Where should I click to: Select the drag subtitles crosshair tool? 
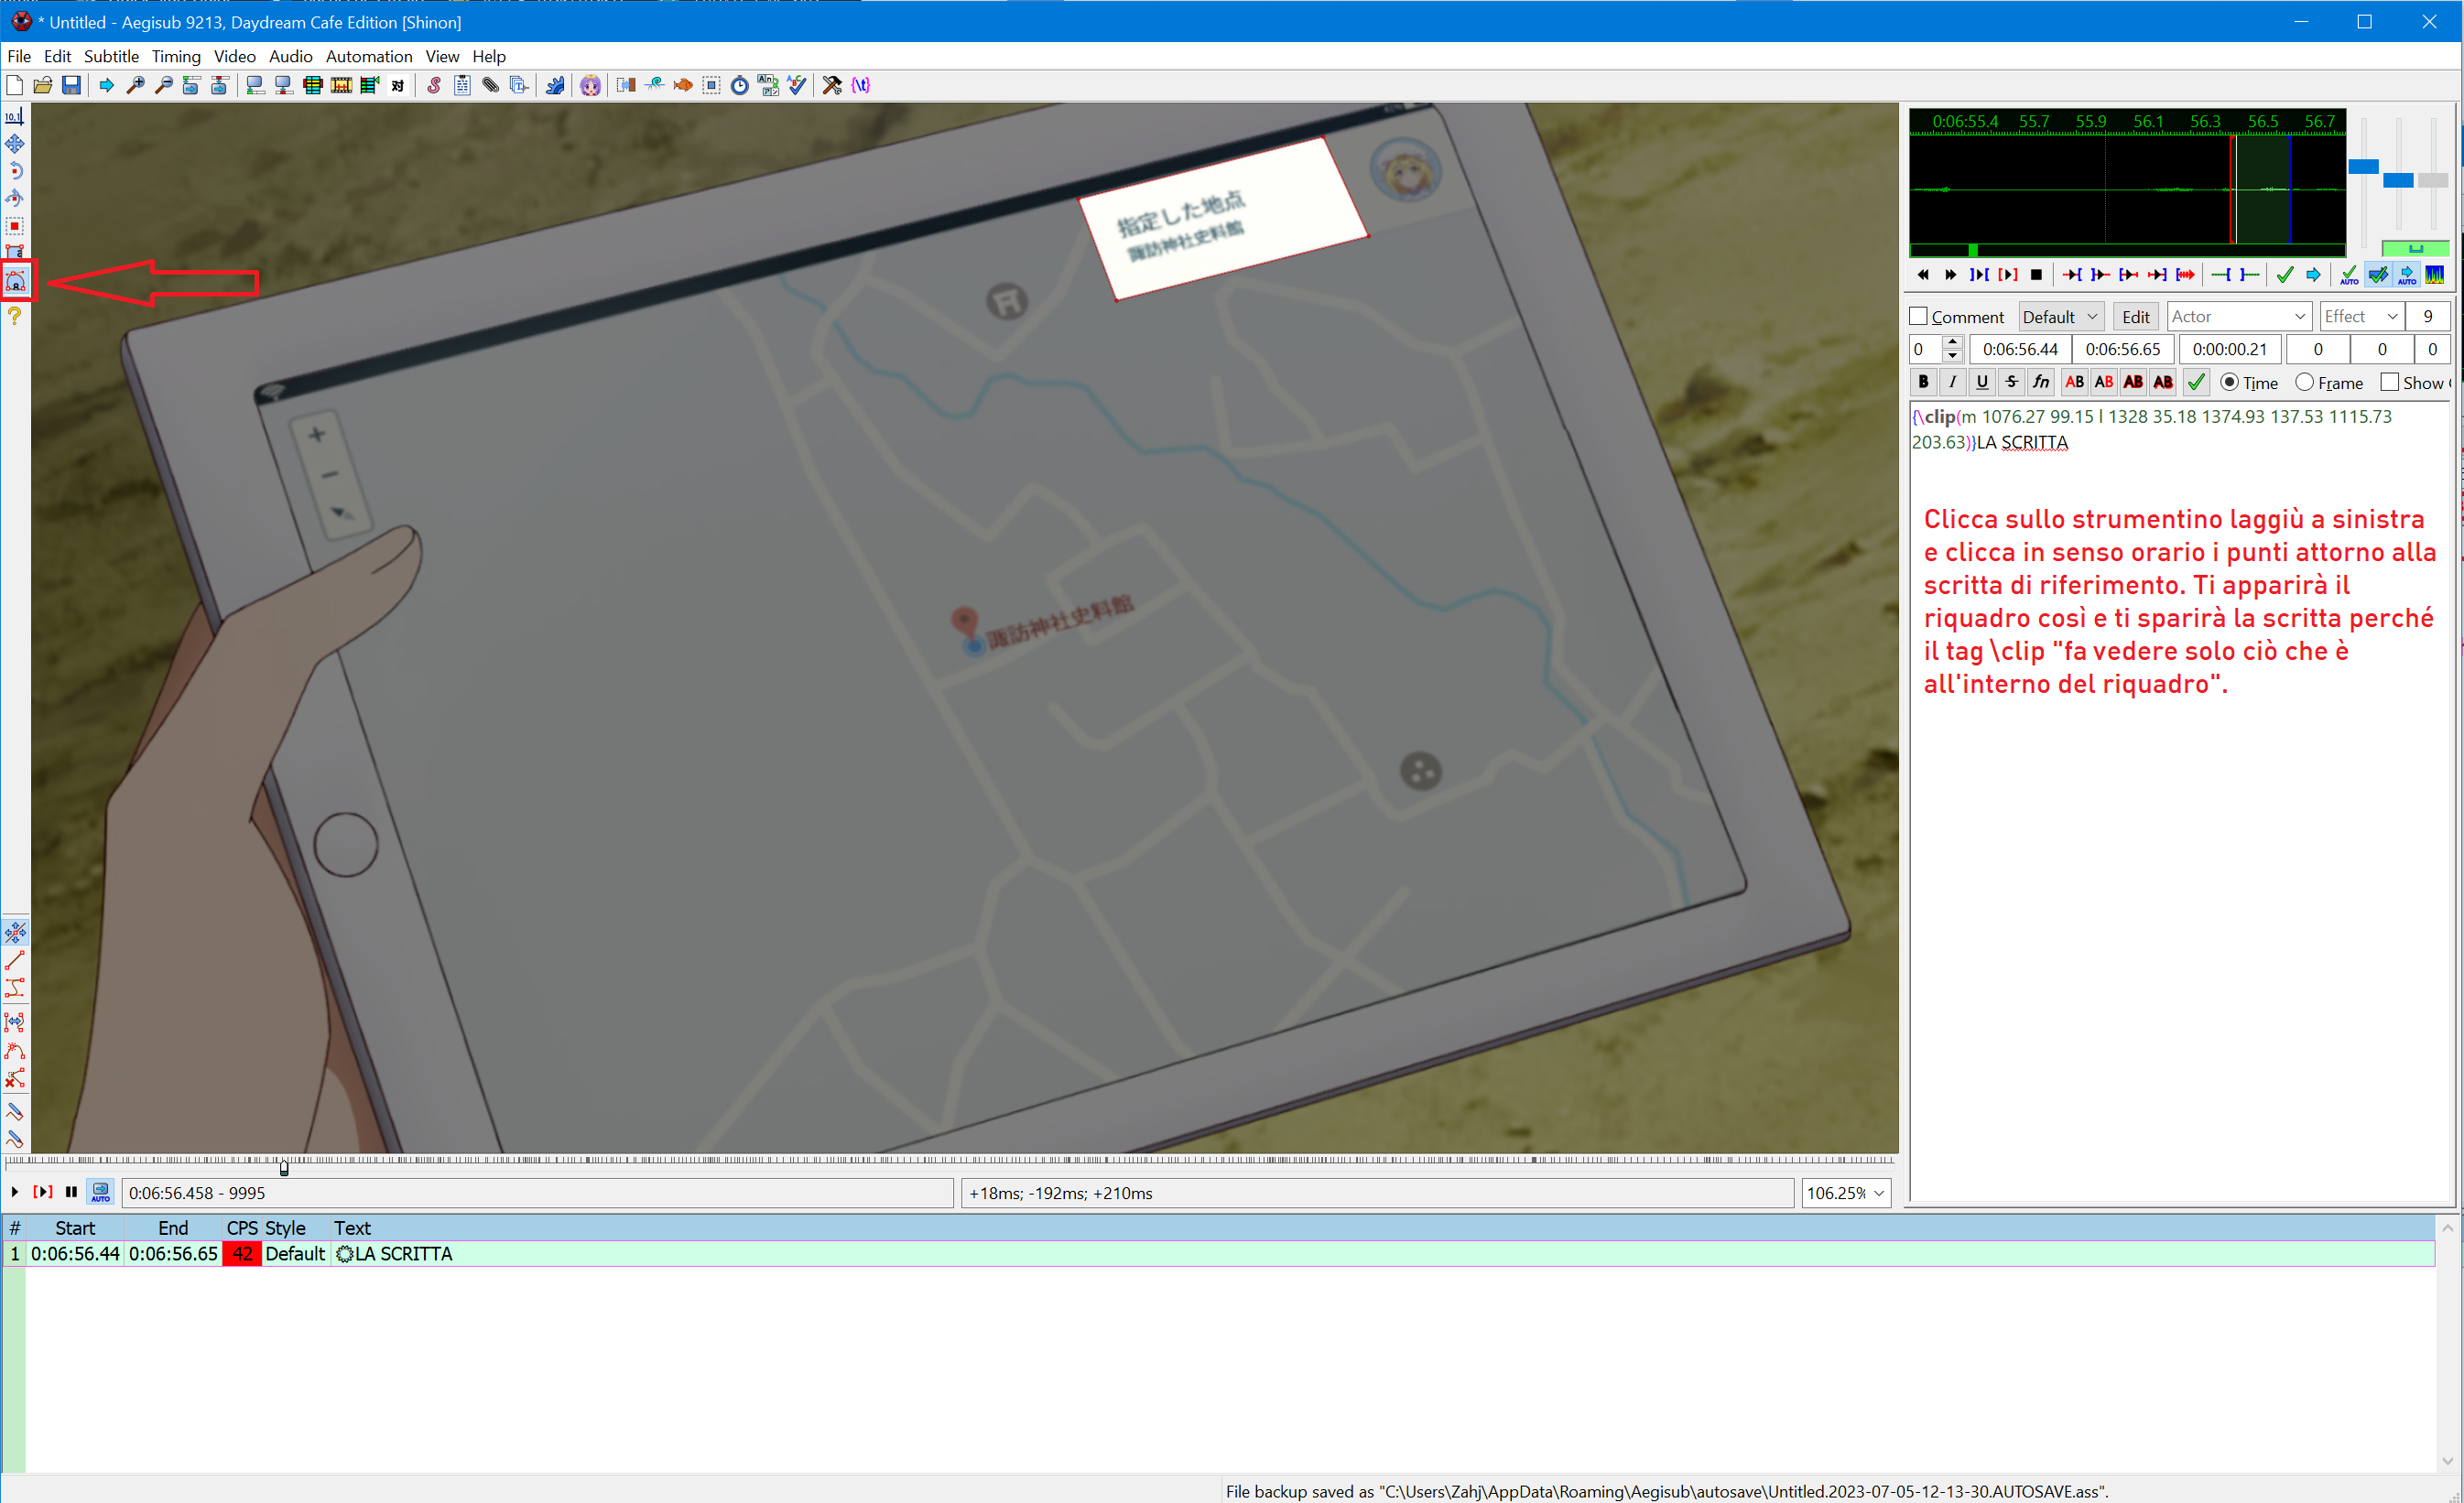coord(15,144)
